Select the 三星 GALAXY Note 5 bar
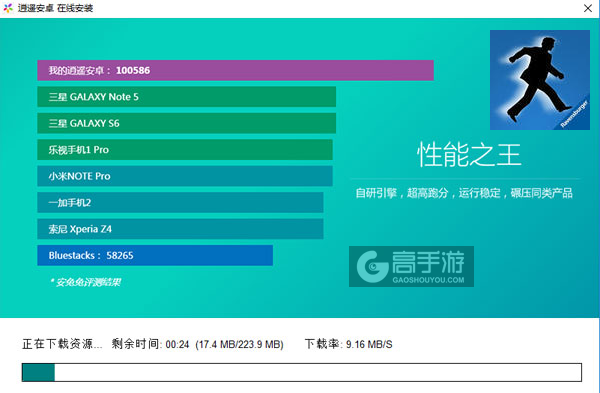This screenshot has height=393, width=600. 186,97
